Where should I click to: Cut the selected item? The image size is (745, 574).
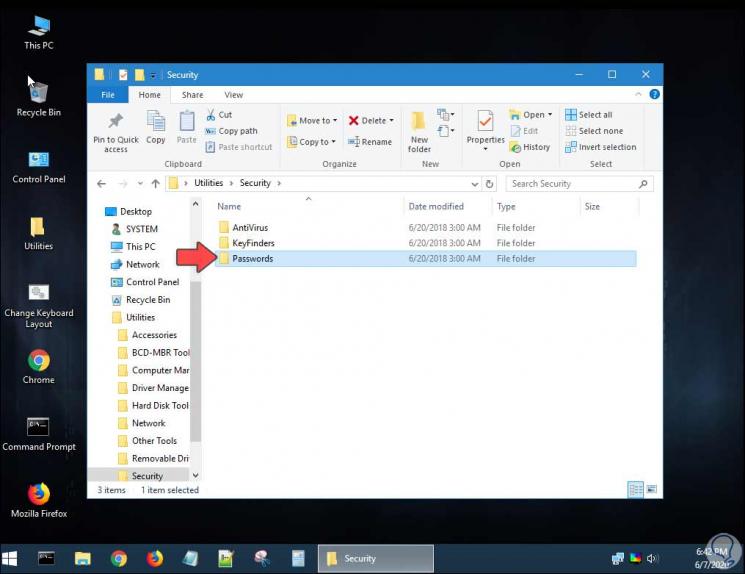(x=219, y=115)
